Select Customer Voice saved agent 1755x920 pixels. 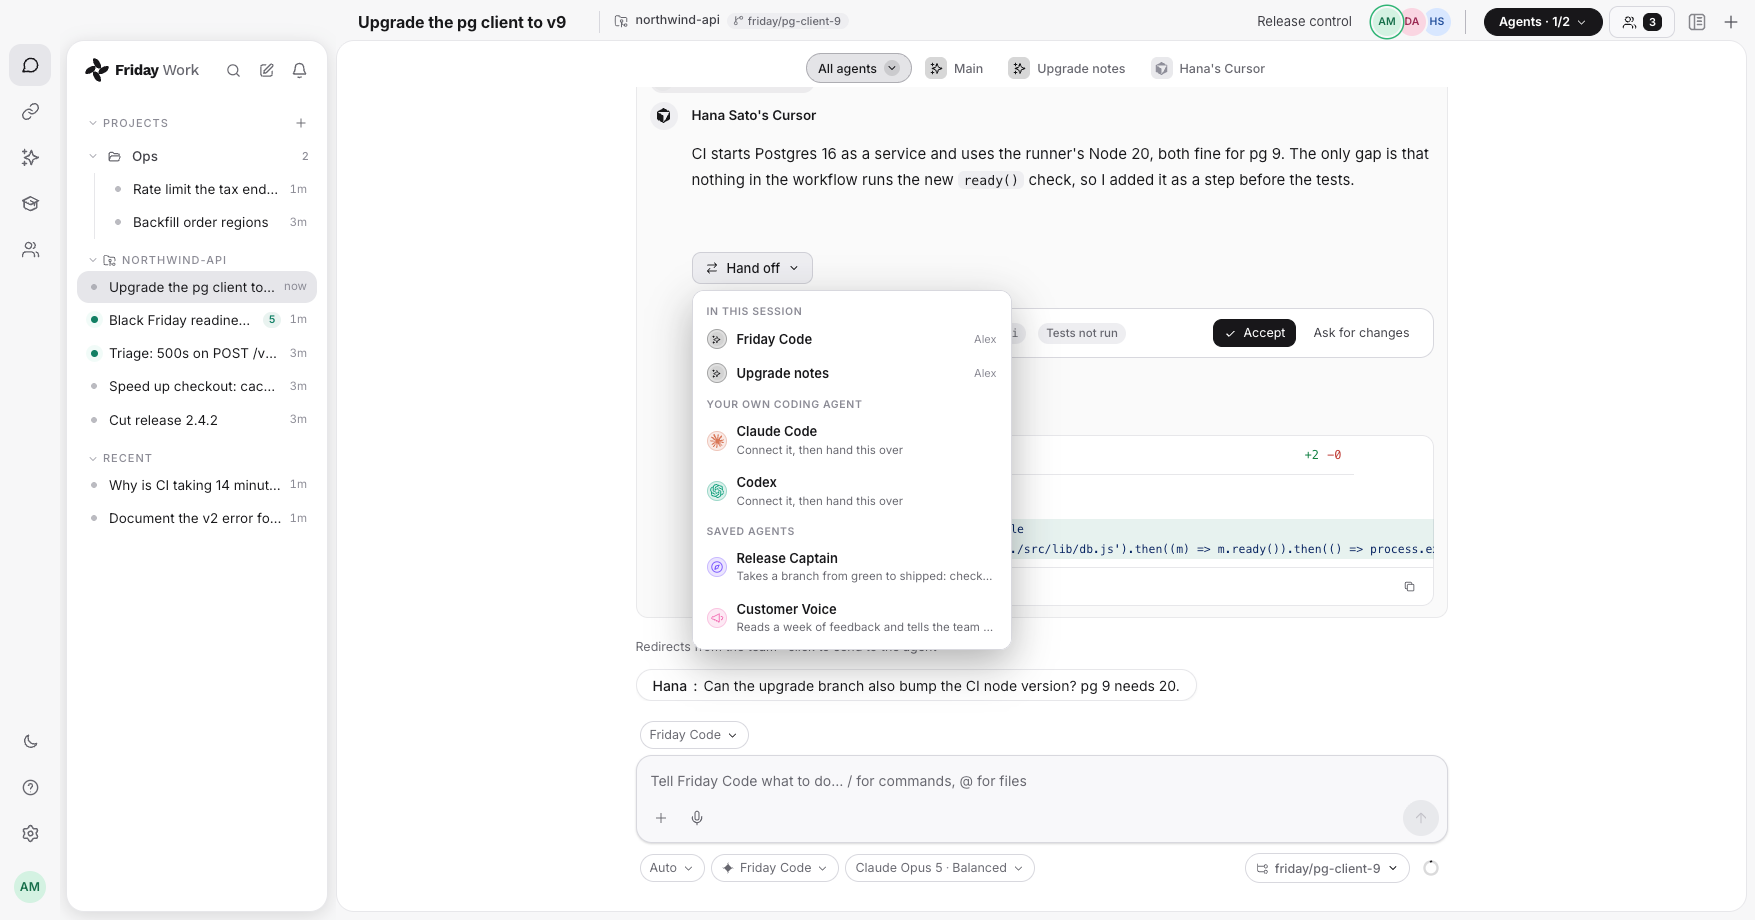point(851,618)
